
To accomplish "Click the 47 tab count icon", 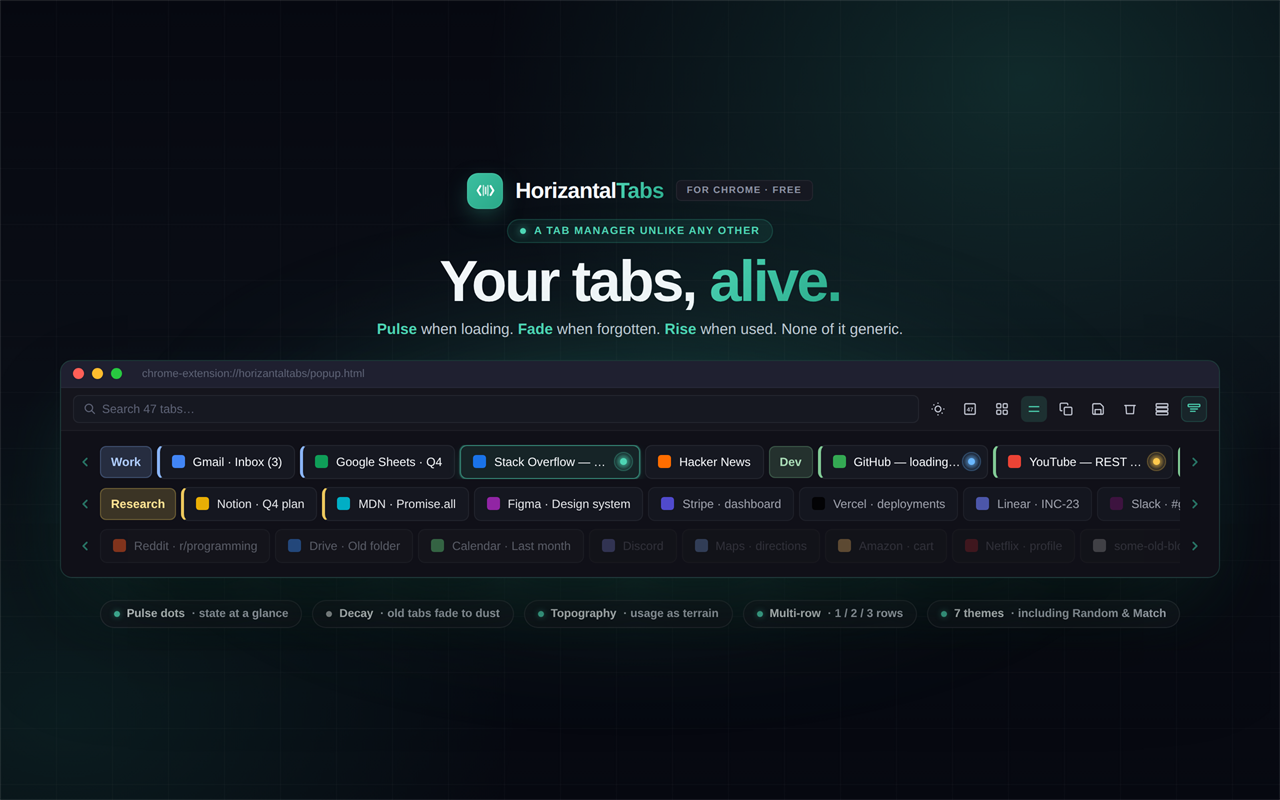I will [970, 409].
